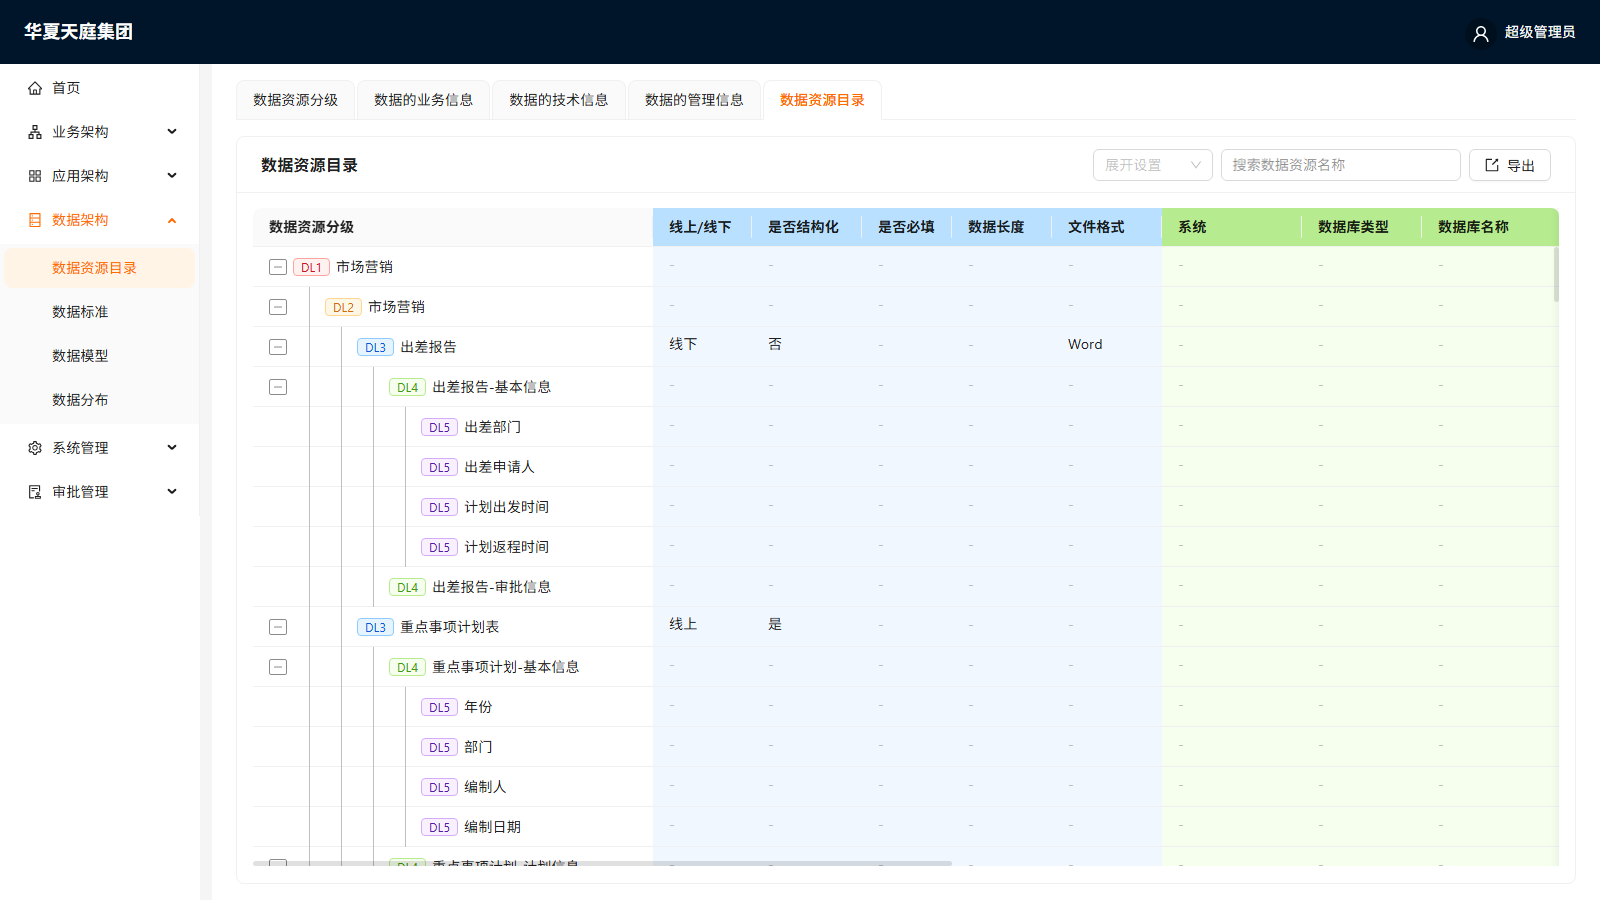The height and width of the screenshot is (900, 1600).
Task: Expand the 系统管理 sidebar menu
Action: [x=172, y=448]
